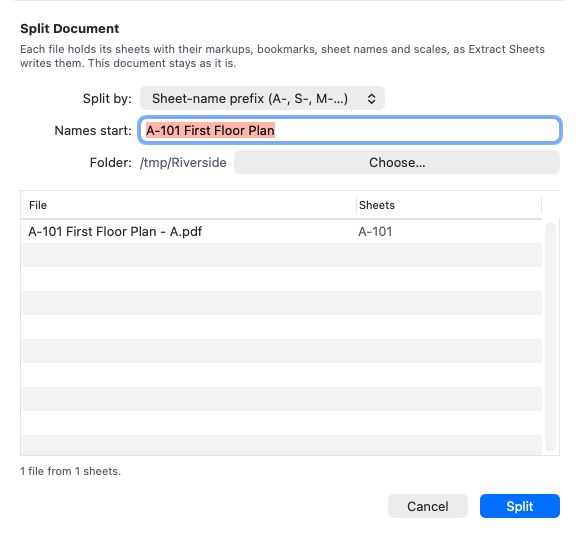Confirm with the blue Split button
This screenshot has width=580, height=538.
(x=520, y=506)
